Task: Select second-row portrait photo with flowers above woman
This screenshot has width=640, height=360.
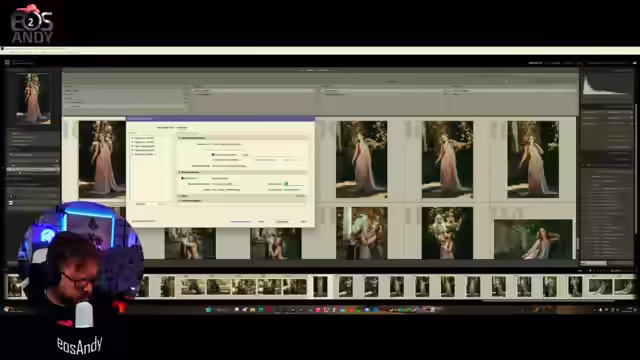Action: click(x=447, y=233)
